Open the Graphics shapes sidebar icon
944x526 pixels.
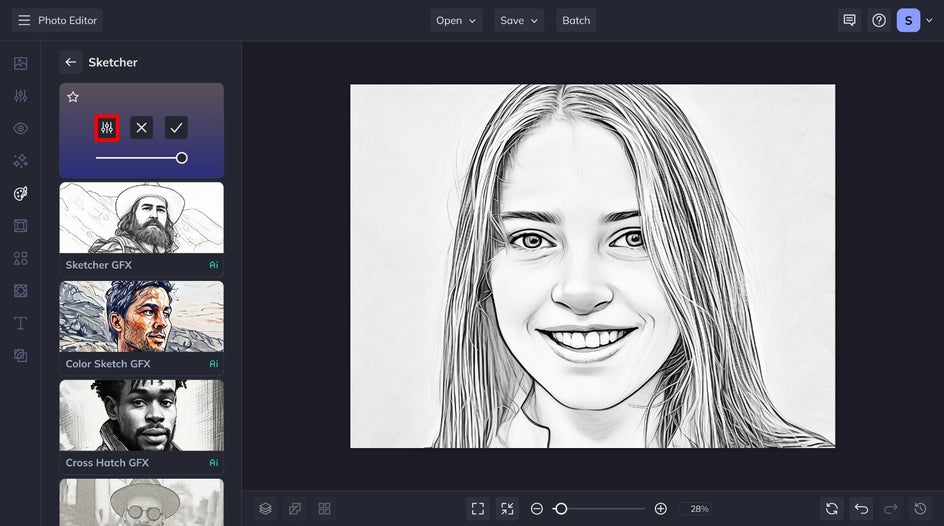(x=20, y=258)
